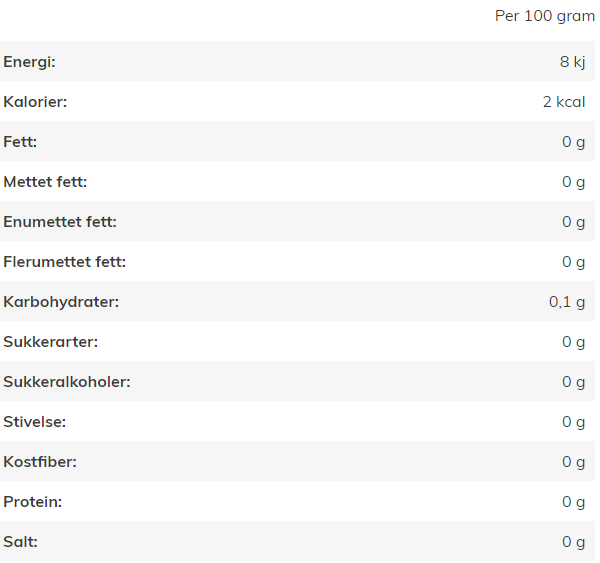Image resolution: width=600 pixels, height=563 pixels.
Task: Select the Energi label
Action: (29, 62)
